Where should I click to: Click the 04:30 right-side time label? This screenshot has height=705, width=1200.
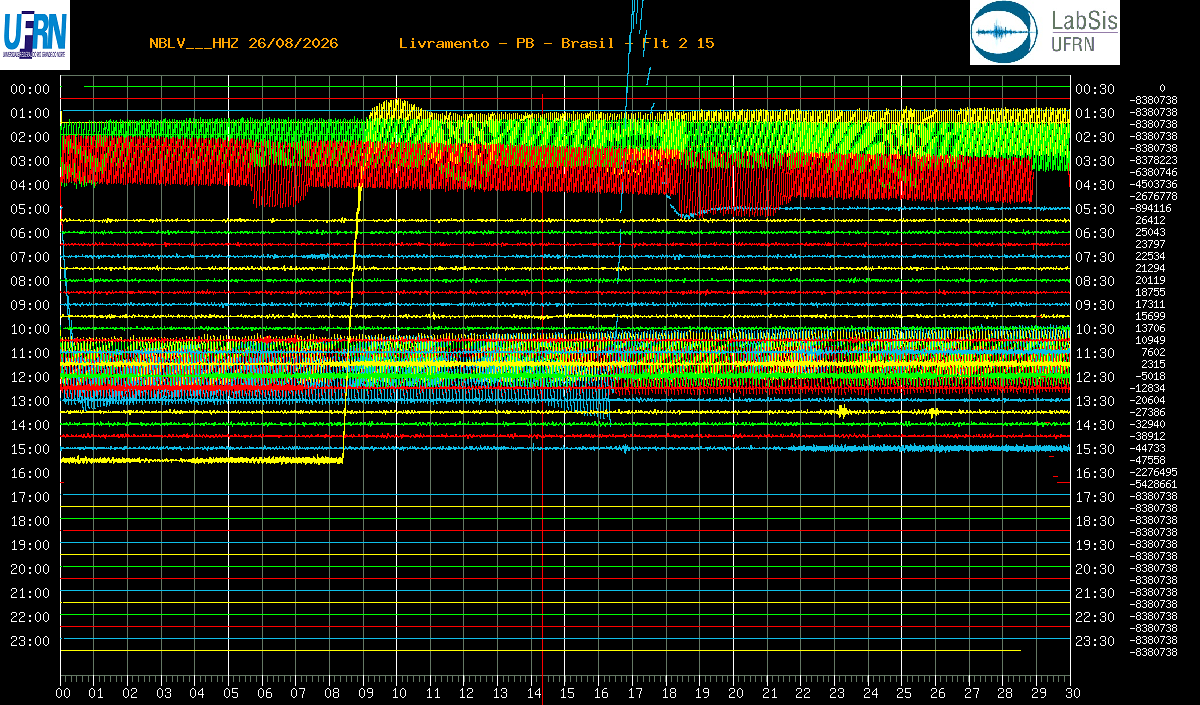(x=1095, y=185)
